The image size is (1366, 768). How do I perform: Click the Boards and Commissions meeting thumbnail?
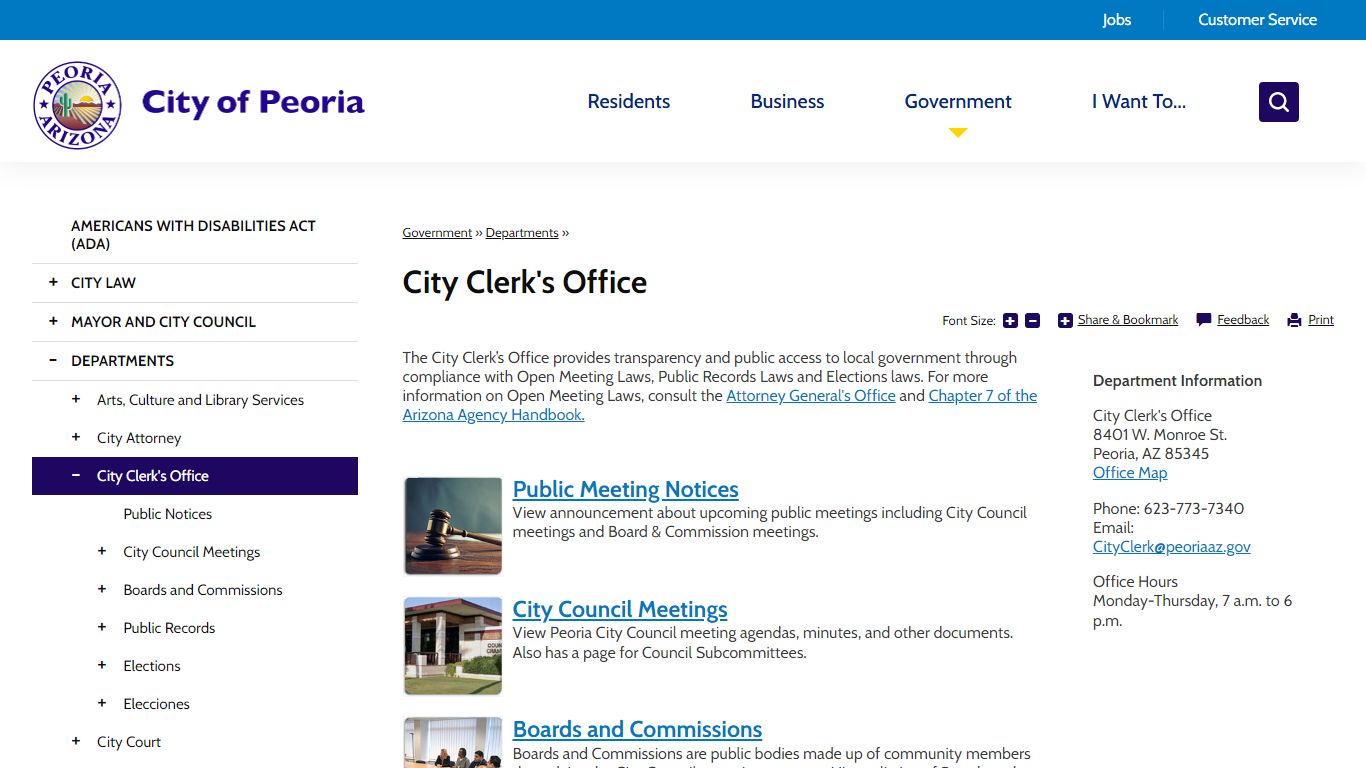(x=453, y=743)
